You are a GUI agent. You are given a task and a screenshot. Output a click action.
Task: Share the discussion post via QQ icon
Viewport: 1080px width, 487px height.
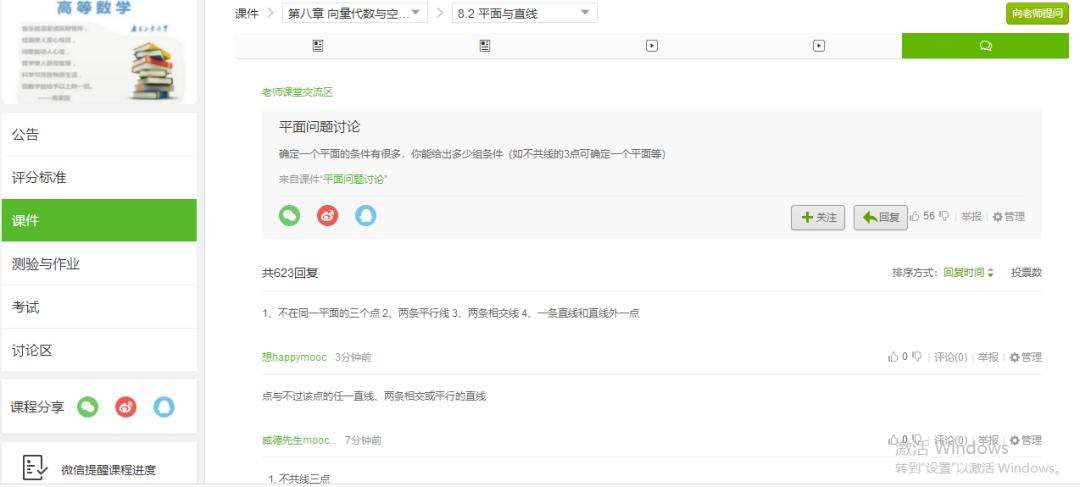366,216
